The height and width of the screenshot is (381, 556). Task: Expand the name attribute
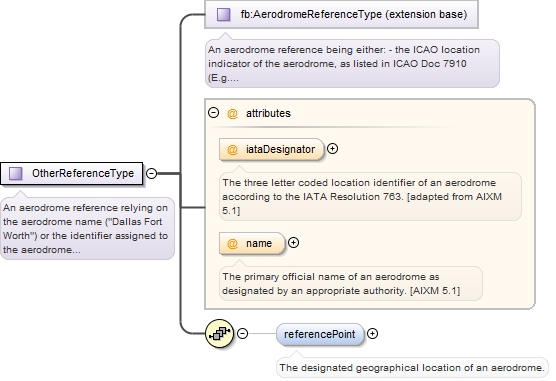[x=293, y=243]
